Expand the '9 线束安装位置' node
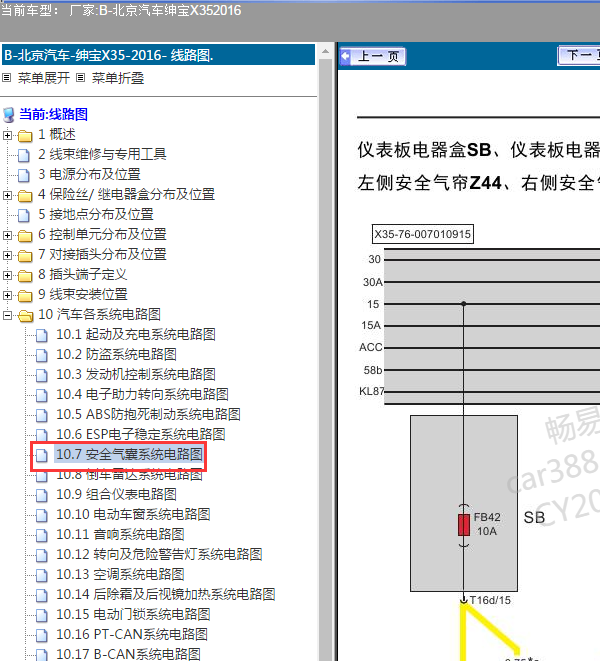Screen dimensions: 600x661 [7, 296]
